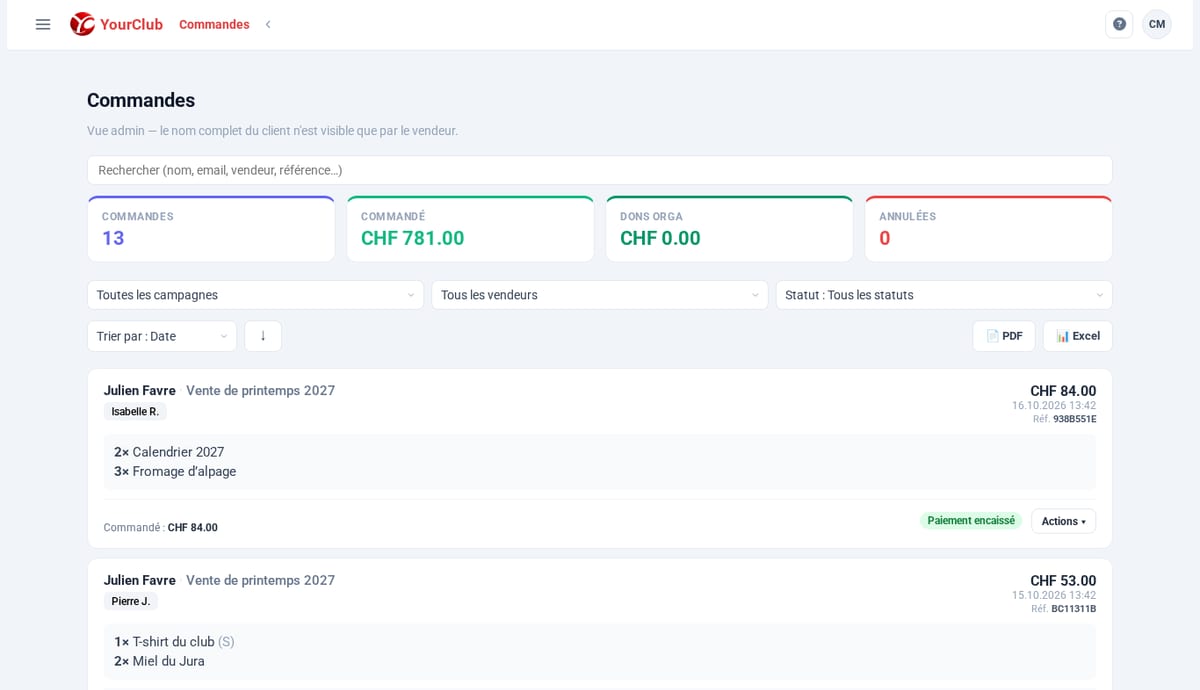Click the YourClub logo
Screen dimensions: 1200x690
coord(116,24)
